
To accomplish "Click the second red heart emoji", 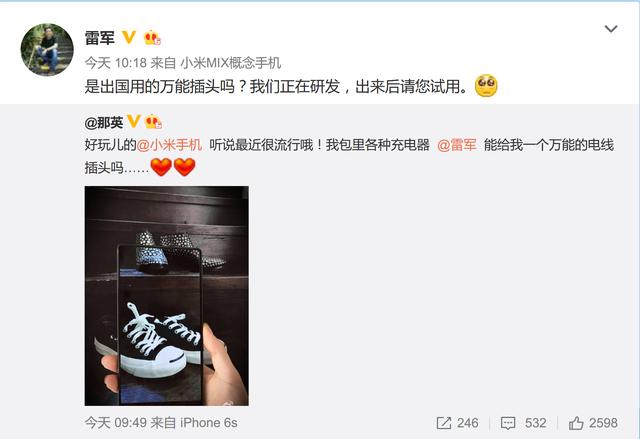I will [184, 166].
